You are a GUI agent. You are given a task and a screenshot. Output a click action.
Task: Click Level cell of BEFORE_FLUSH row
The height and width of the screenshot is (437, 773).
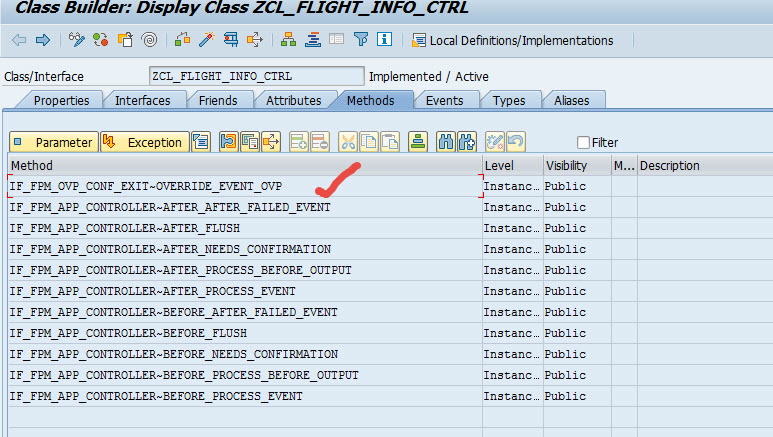tap(513, 333)
